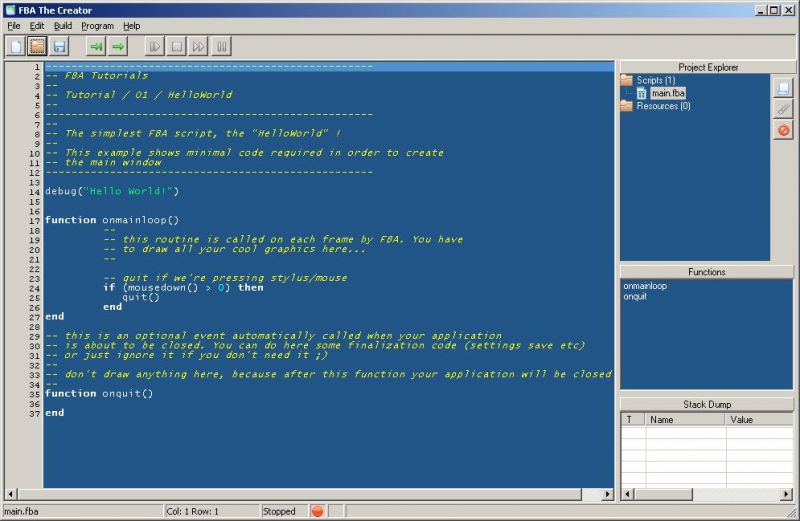
Task: Click the FBA The Creator title bar icon
Action: [x=10, y=10]
